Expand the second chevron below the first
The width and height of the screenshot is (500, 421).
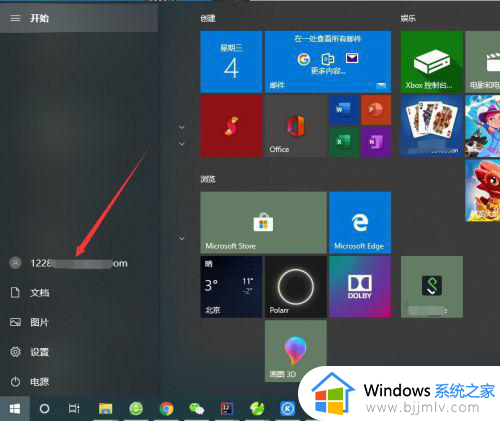click(x=182, y=144)
